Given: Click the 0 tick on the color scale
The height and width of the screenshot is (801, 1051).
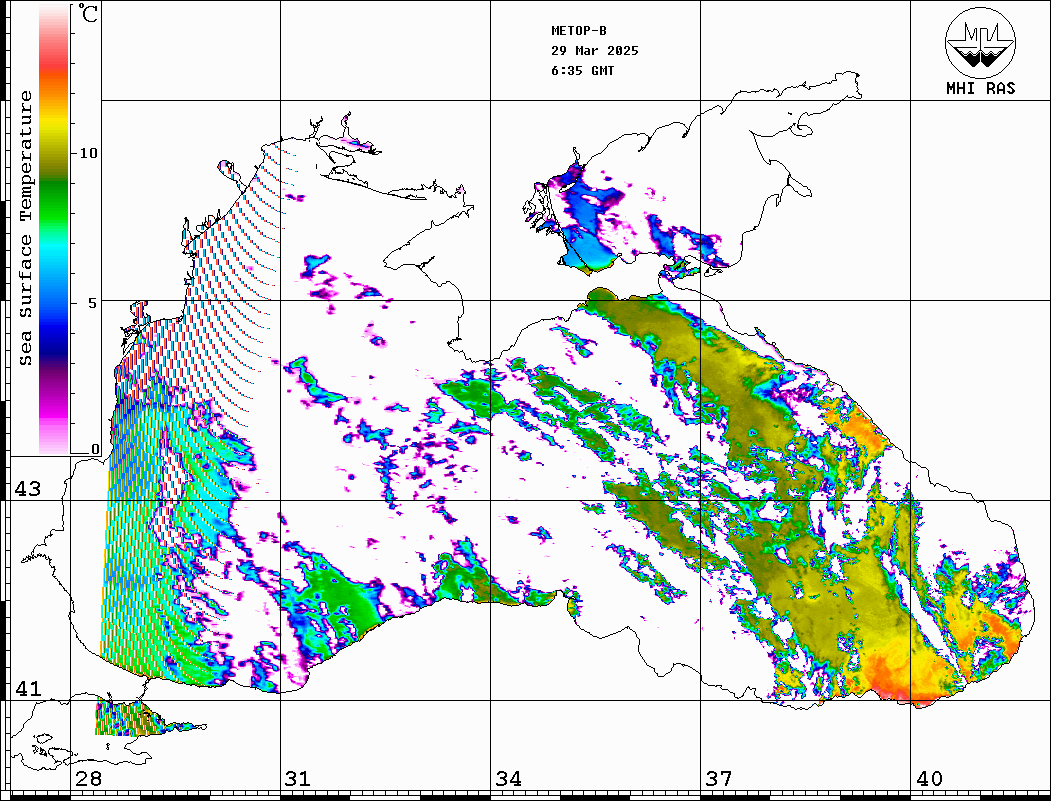Looking at the screenshot, I should click(x=95, y=449).
